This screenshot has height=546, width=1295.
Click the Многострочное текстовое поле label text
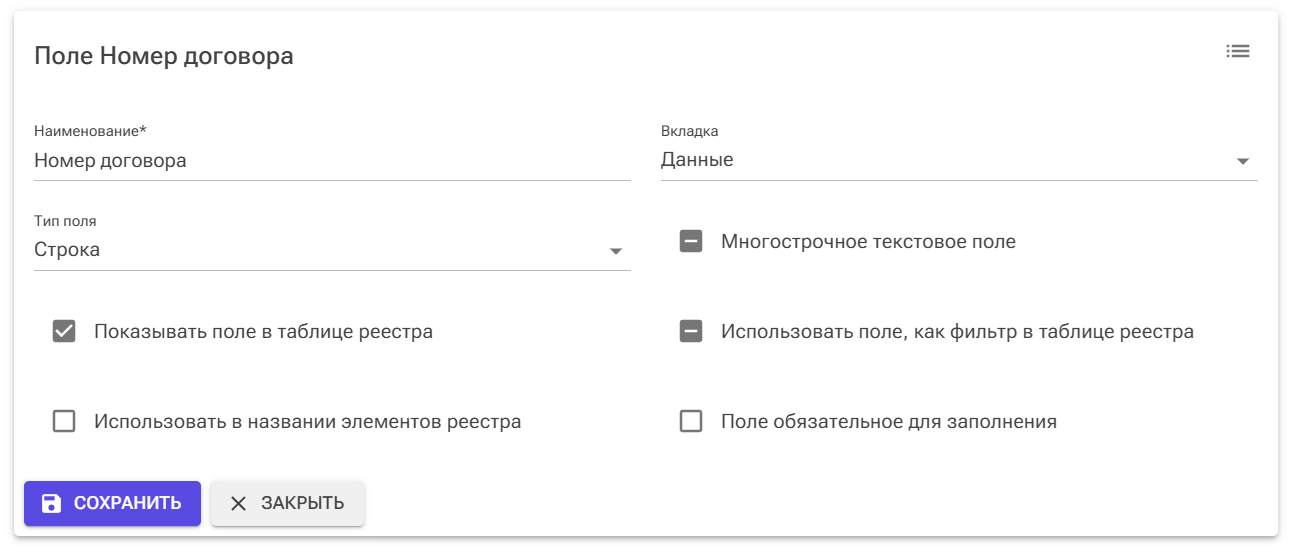point(868,241)
